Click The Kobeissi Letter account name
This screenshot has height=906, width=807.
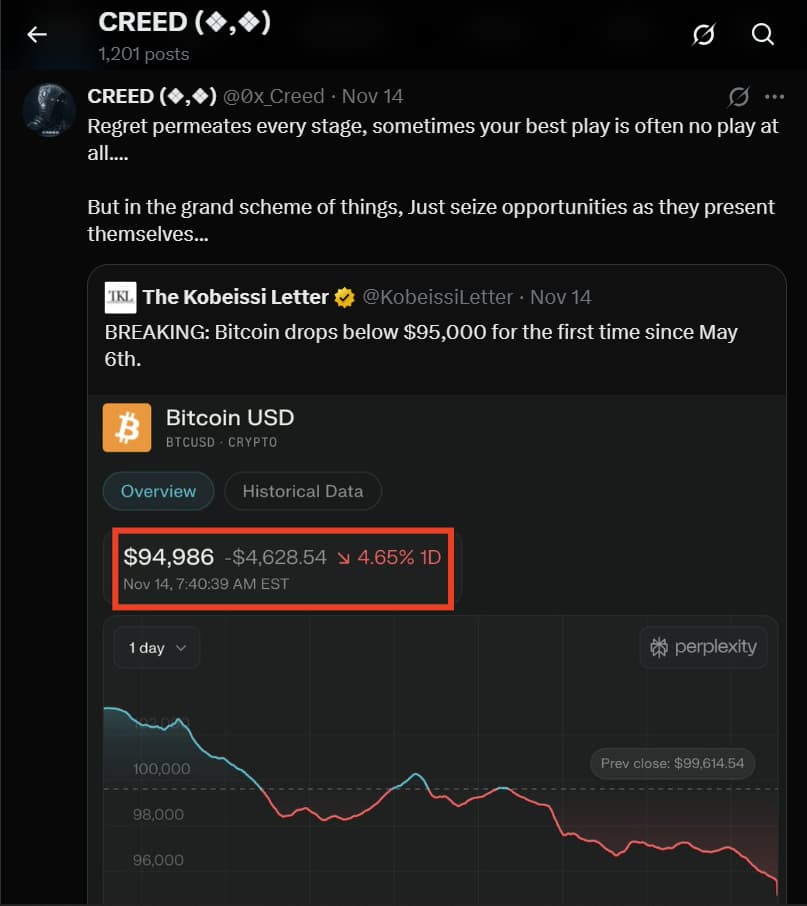click(235, 297)
